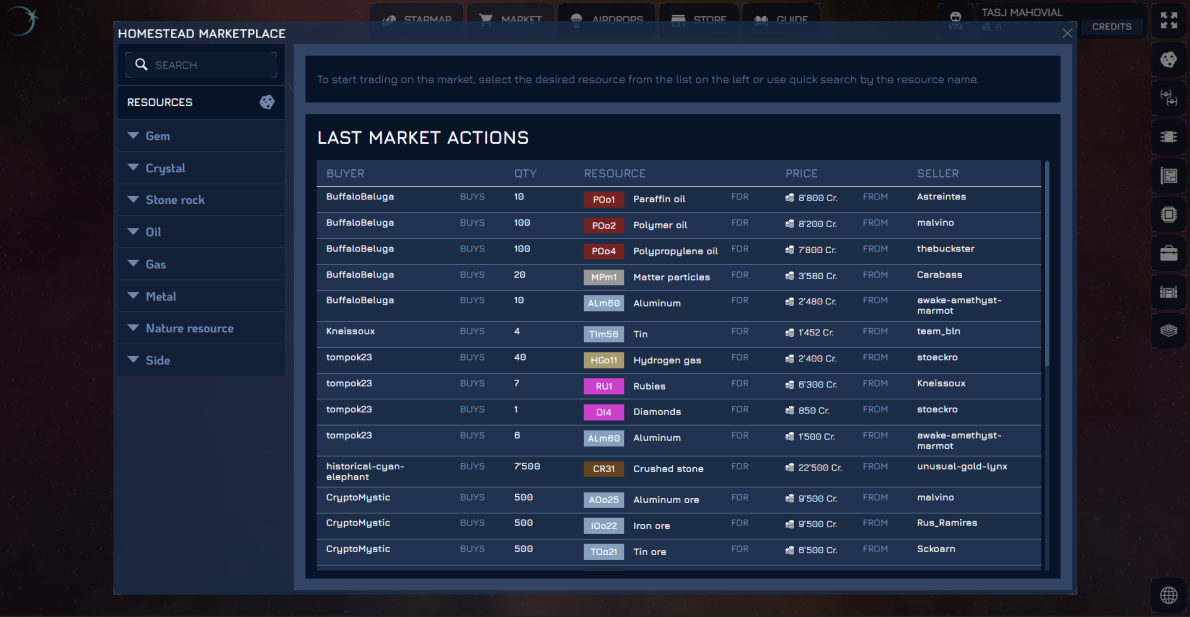Switch to the Starmap tab
Screen dimensions: 1190x617
pos(416,19)
